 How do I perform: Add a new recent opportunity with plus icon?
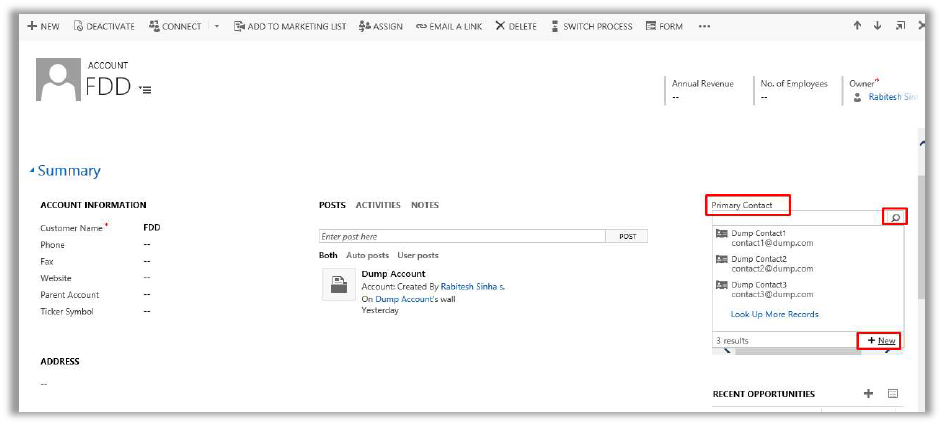point(868,394)
